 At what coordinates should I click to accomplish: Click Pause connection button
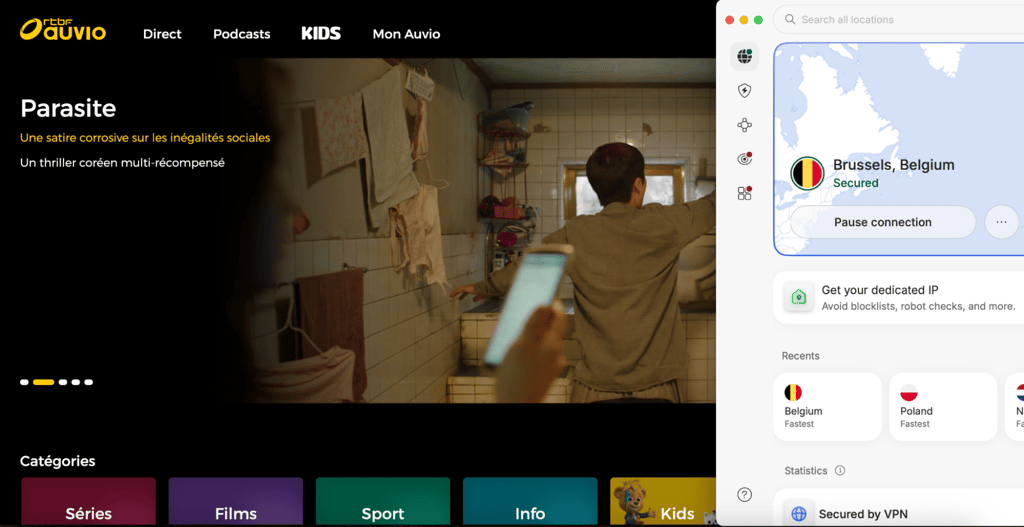point(883,222)
